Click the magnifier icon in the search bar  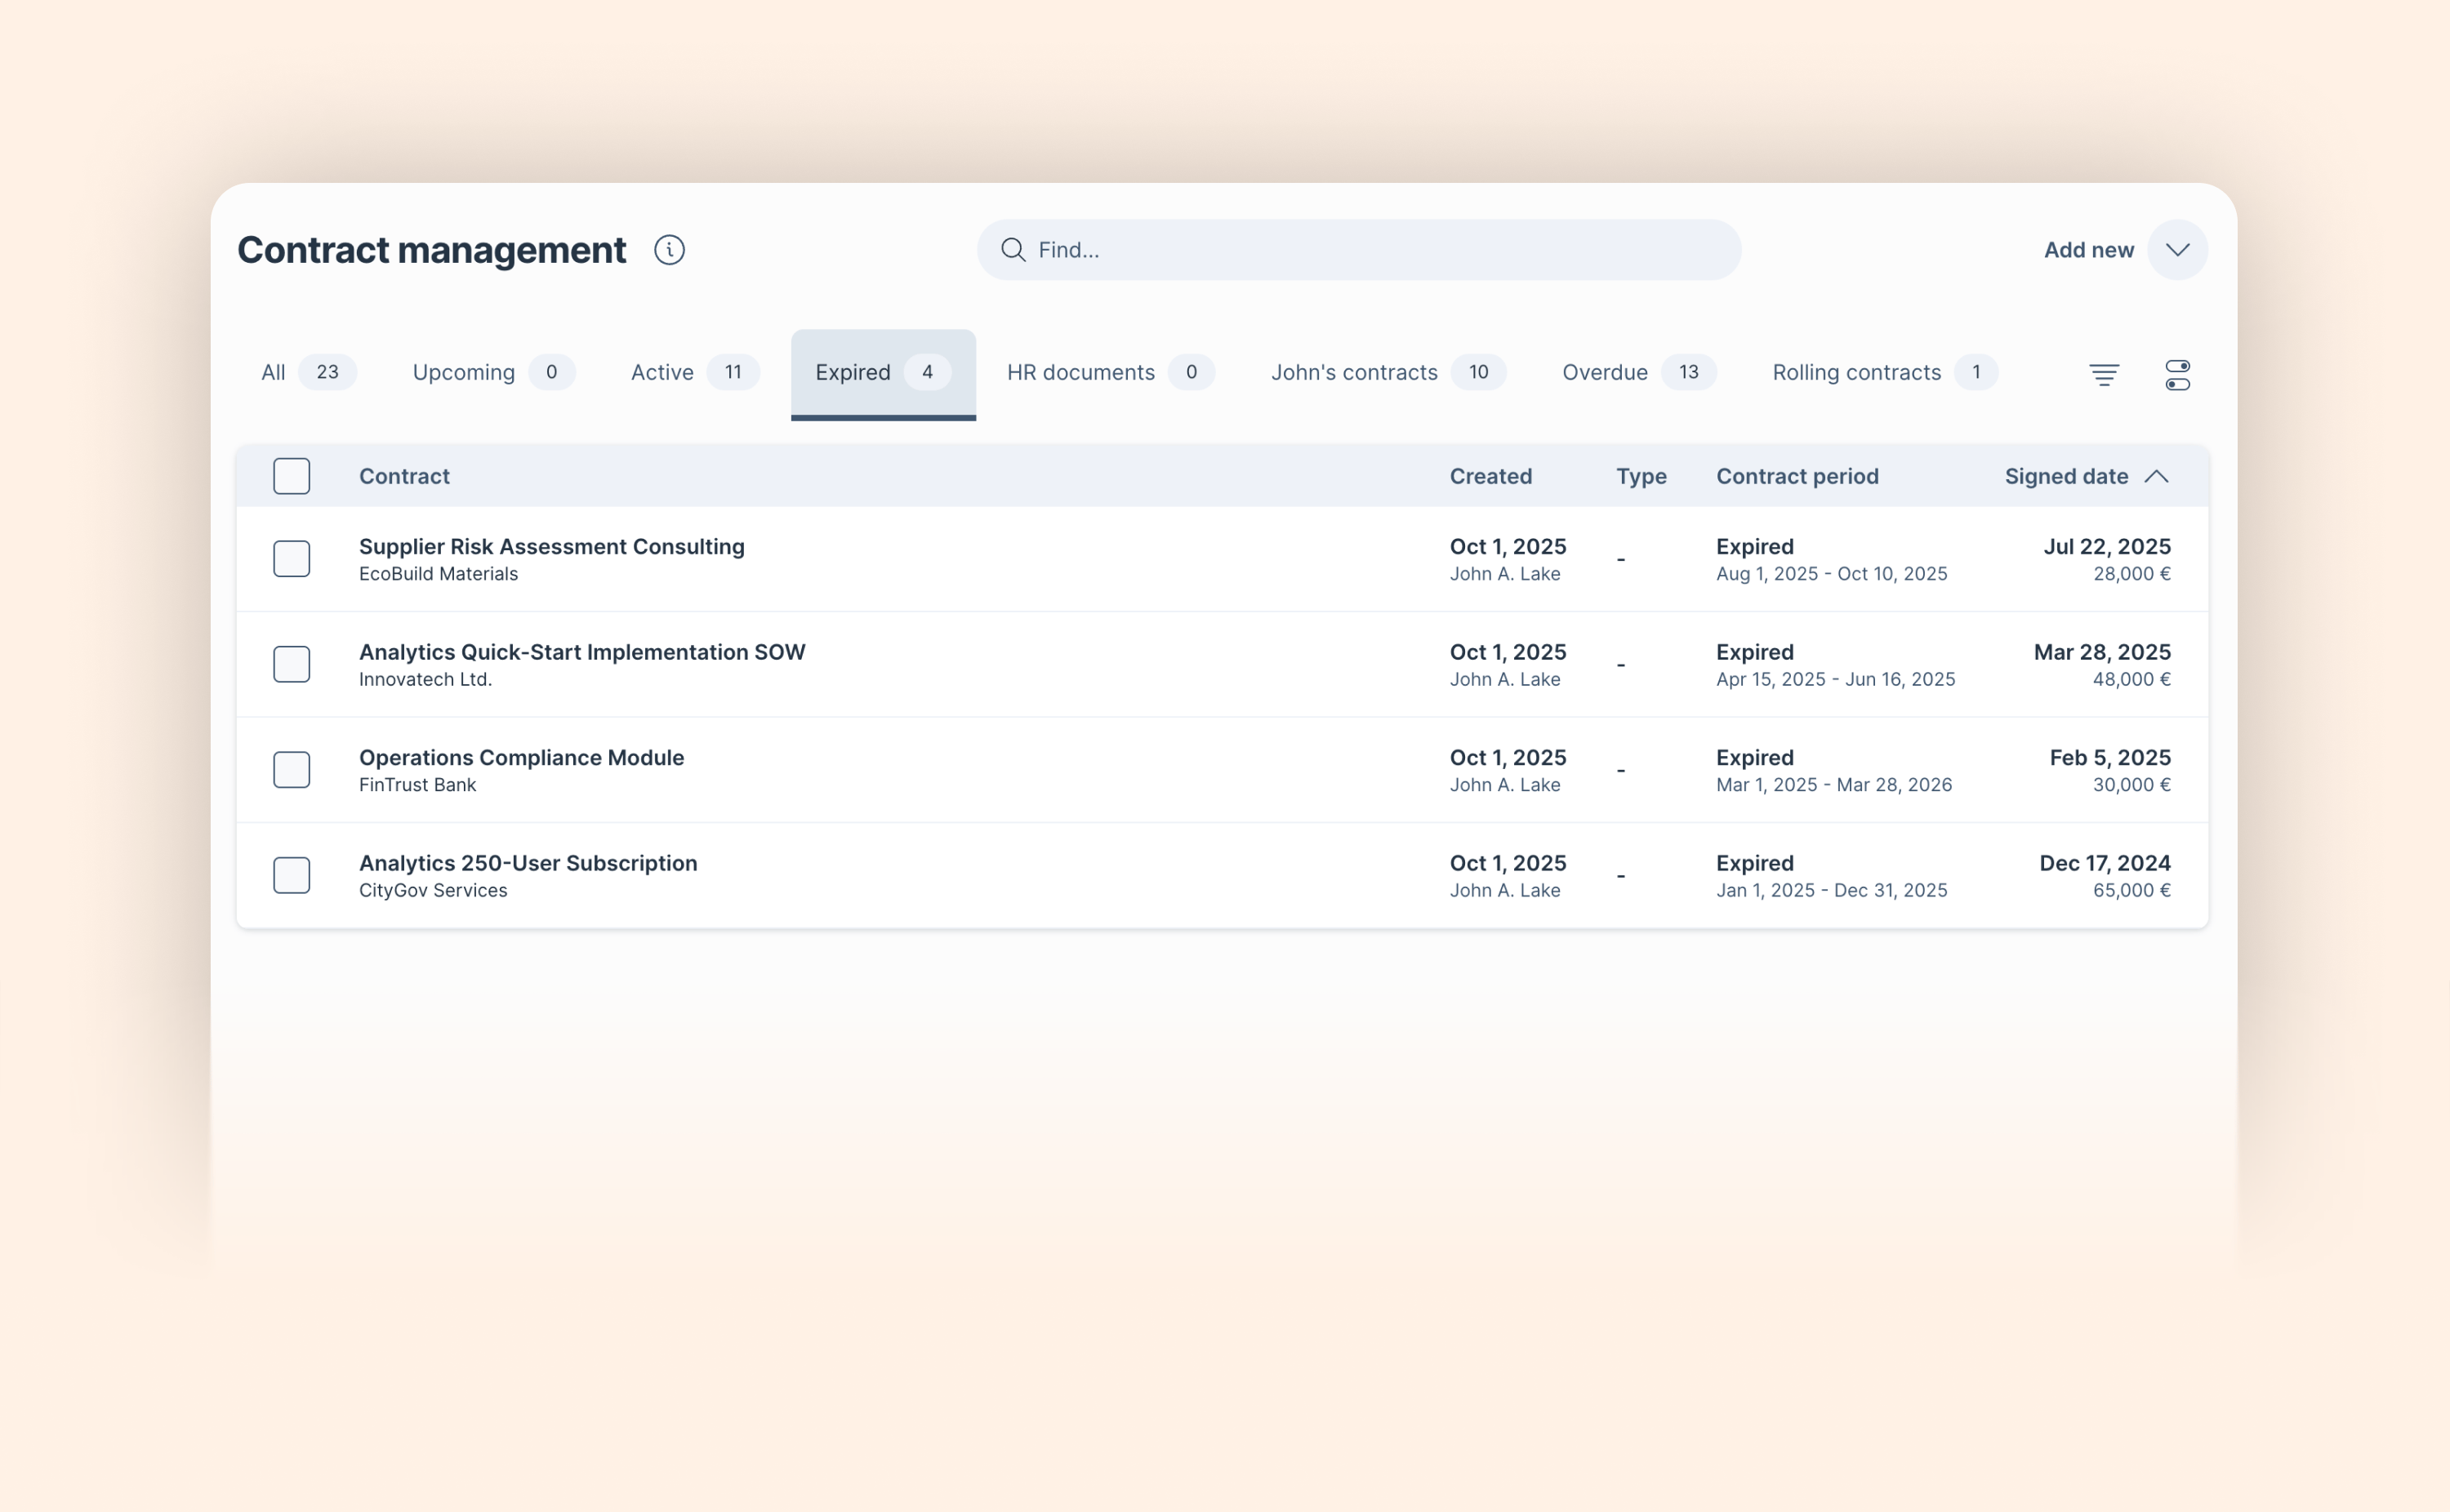pos(1014,249)
